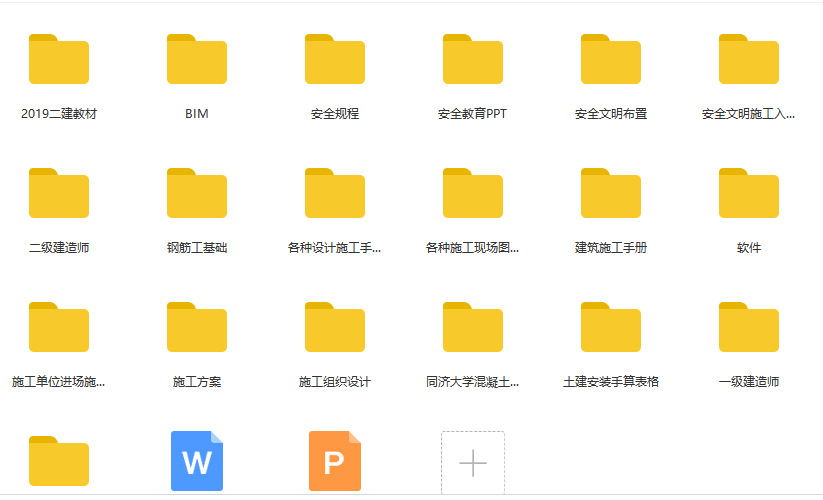Select the 各种施工现场图... folder thumbnail

473,194
